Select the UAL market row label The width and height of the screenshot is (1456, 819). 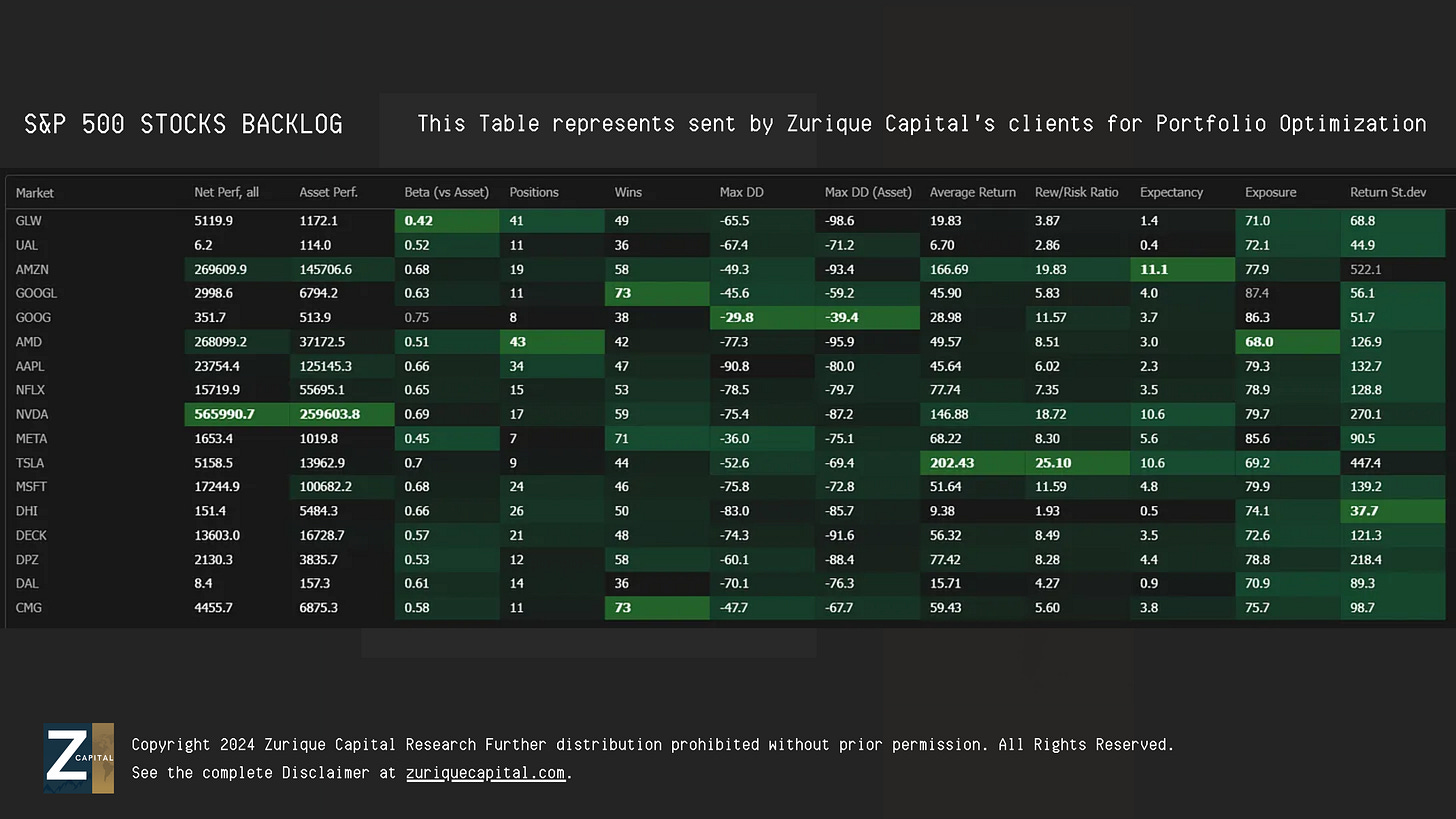pyautogui.click(x=27, y=245)
